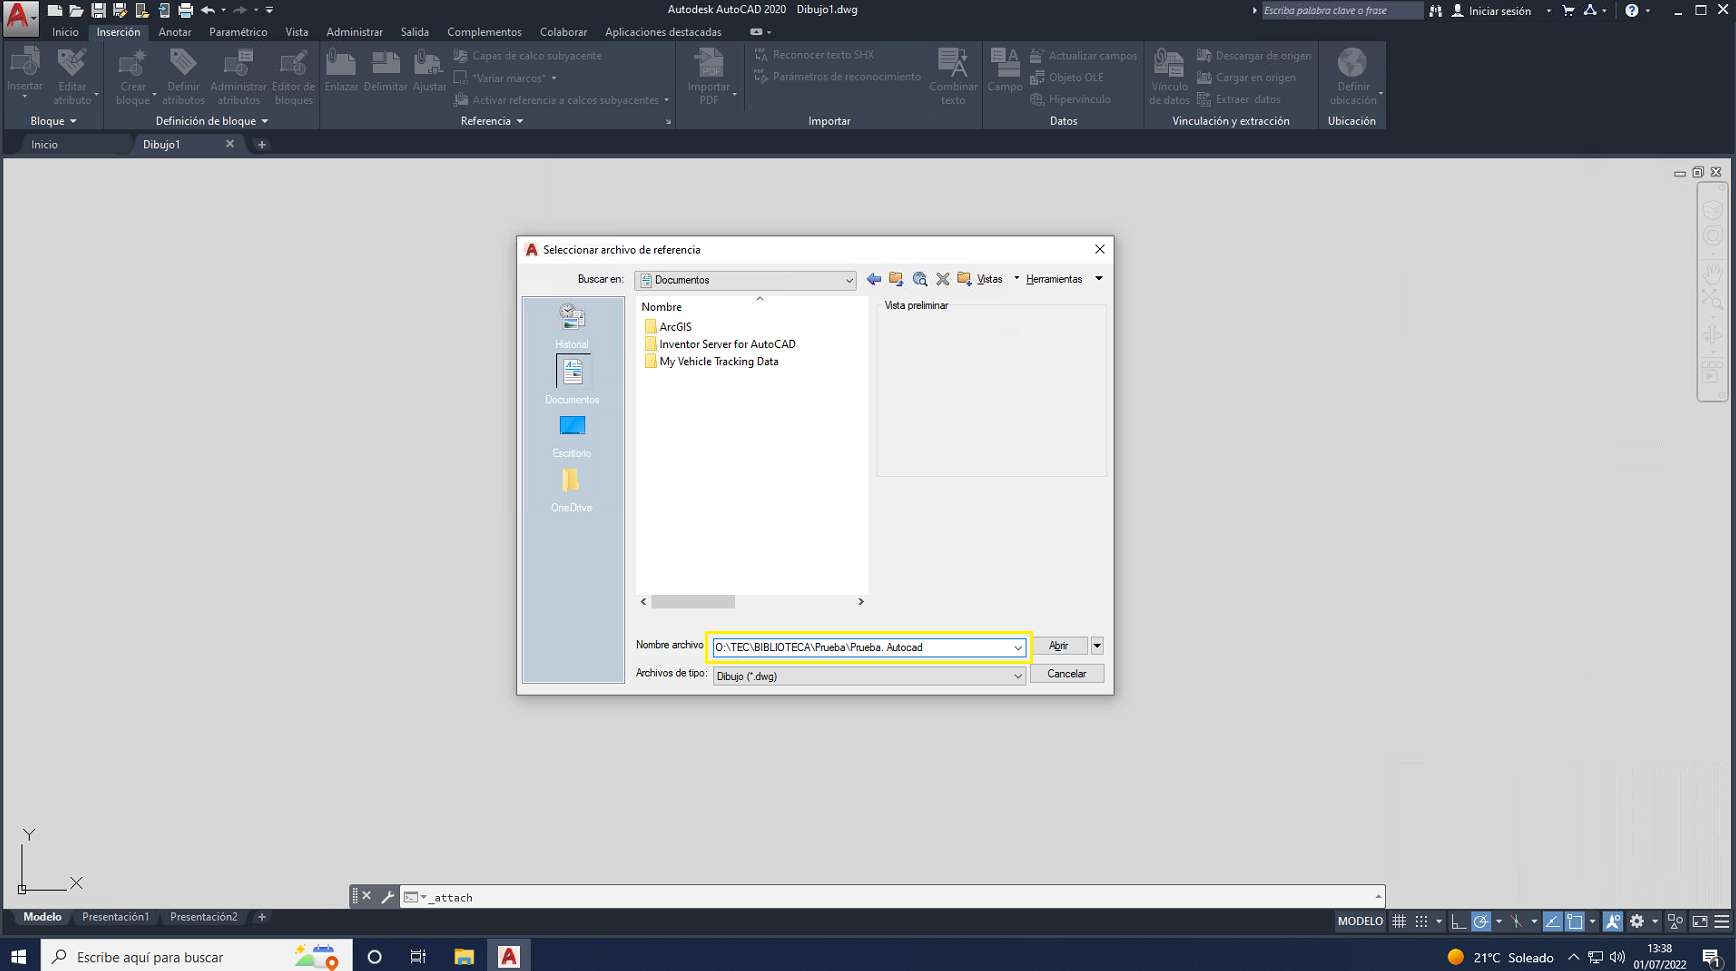Toggle ortho mode in status bar
This screenshot has width=1736, height=971.
pyautogui.click(x=1459, y=921)
